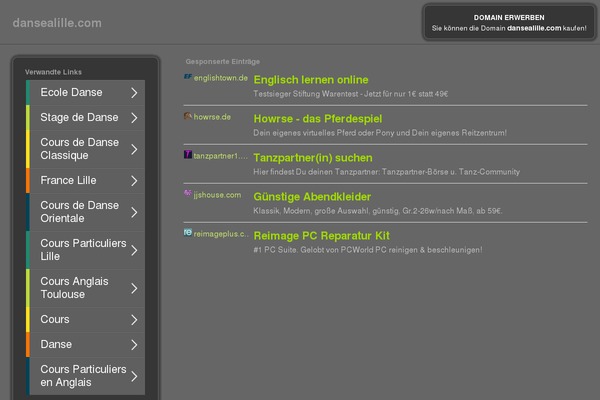The width and height of the screenshot is (600, 400).
Task: Select the France Lille entry
Action: coord(85,181)
